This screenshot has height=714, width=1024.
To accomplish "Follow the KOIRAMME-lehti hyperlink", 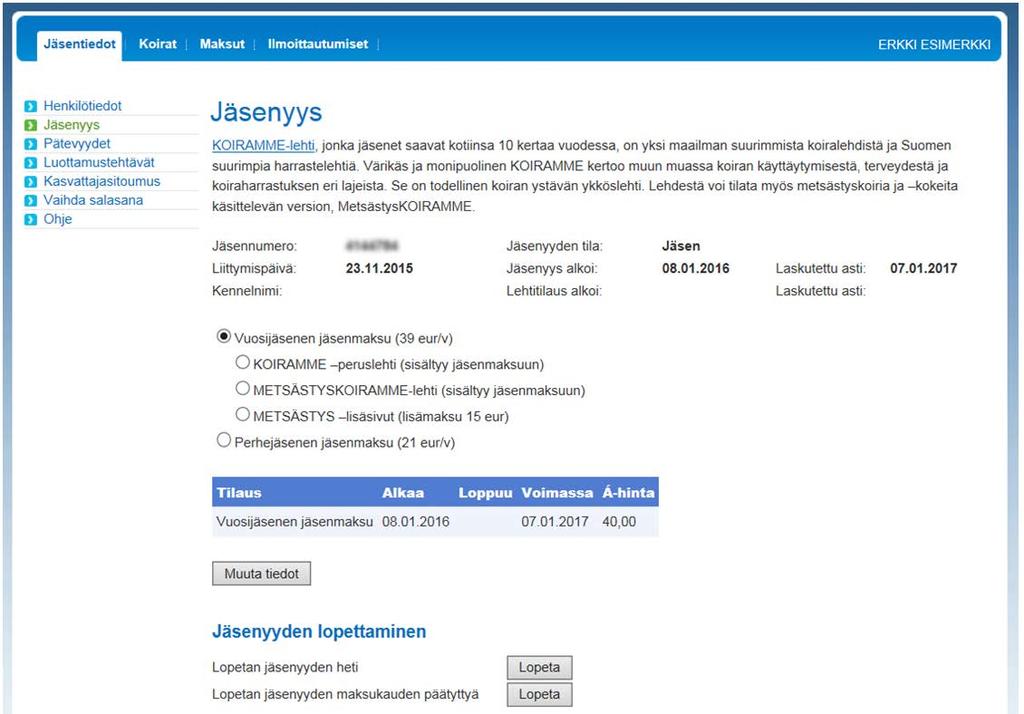I will [263, 146].
